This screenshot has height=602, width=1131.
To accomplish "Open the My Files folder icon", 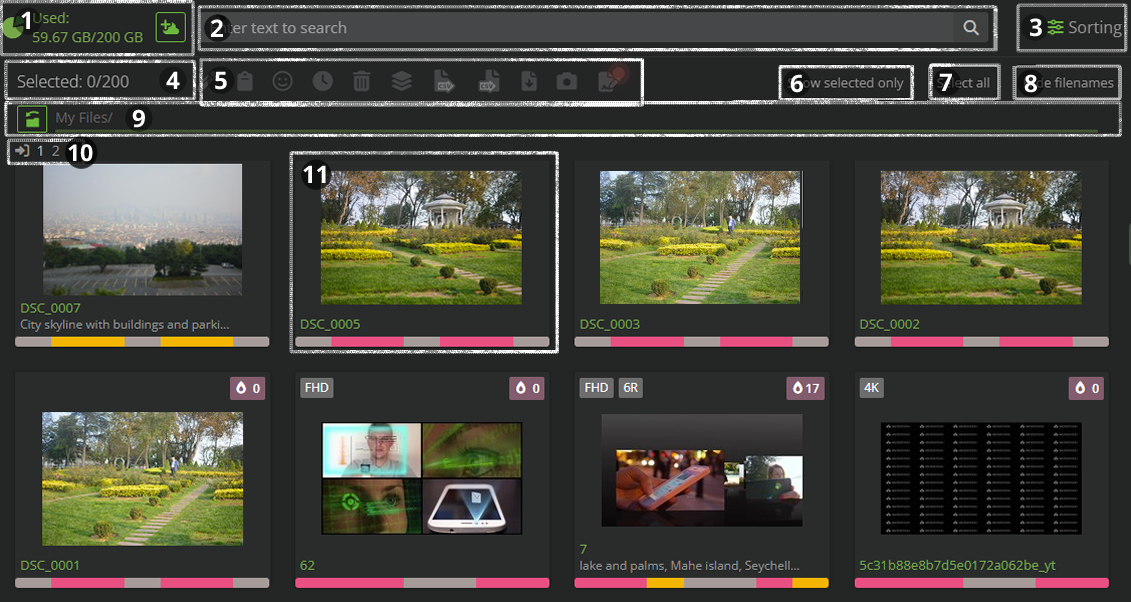I will tap(33, 119).
